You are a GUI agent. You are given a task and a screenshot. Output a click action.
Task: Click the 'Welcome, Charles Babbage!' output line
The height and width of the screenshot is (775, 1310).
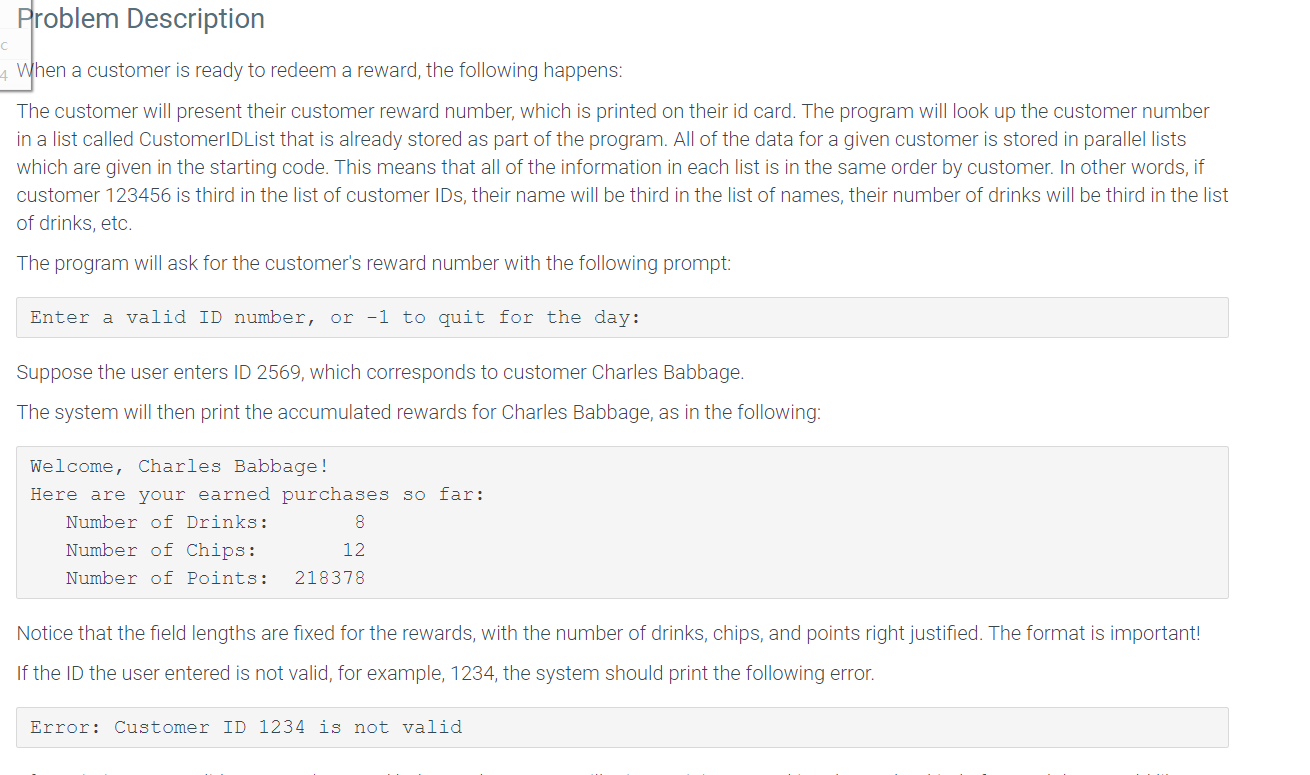pyautogui.click(x=179, y=466)
